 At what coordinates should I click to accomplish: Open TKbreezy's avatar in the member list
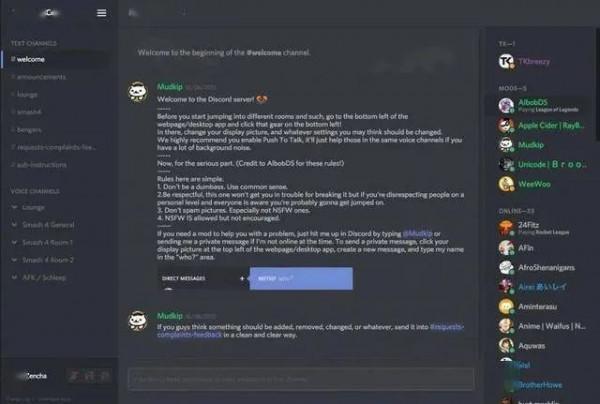tap(506, 61)
